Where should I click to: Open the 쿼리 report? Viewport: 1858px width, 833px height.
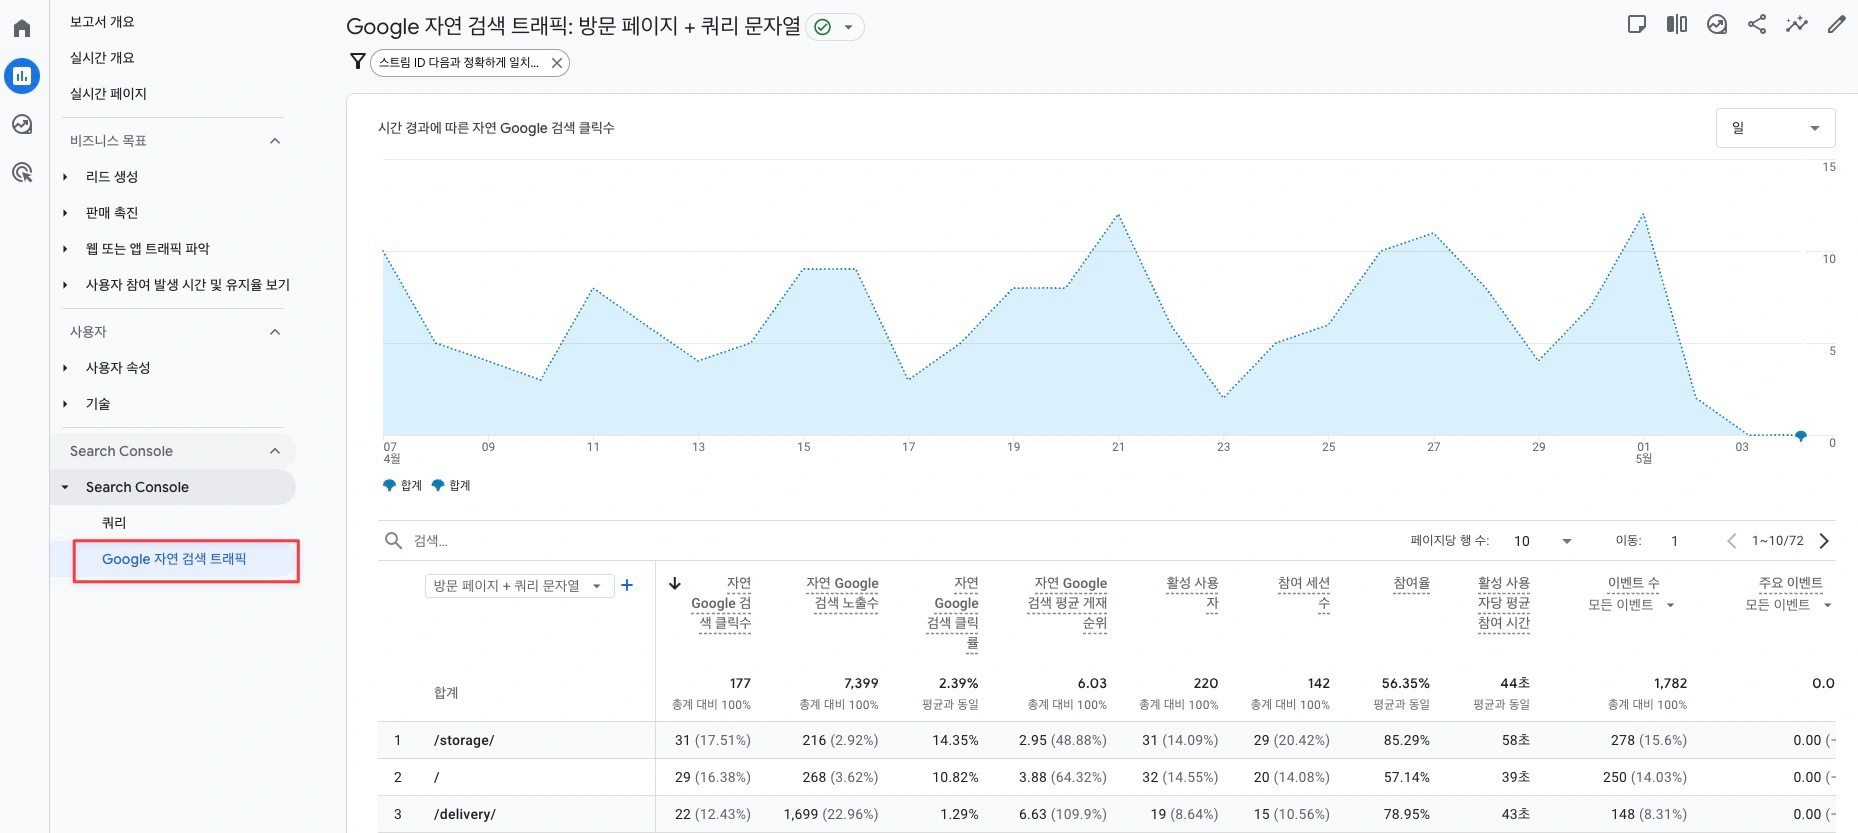tap(114, 523)
